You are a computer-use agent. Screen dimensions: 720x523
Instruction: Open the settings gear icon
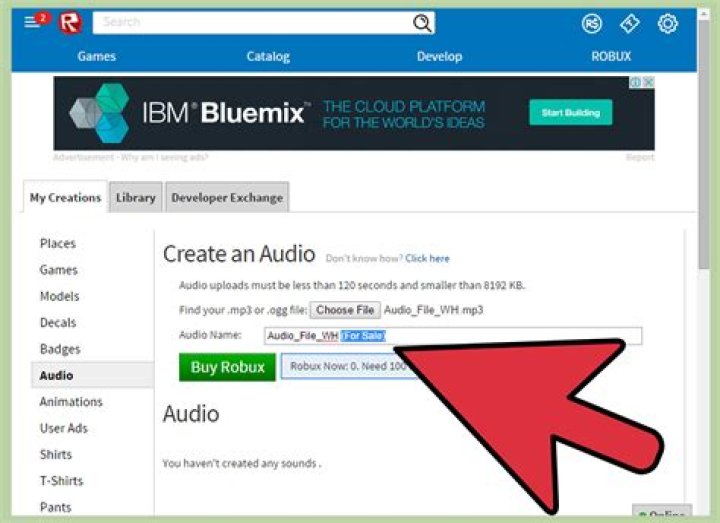[668, 23]
